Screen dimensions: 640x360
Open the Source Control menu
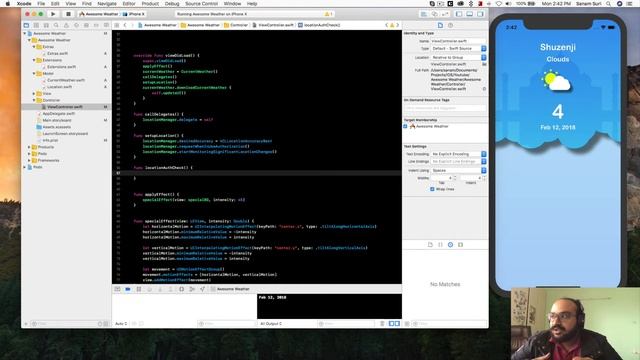202,4
